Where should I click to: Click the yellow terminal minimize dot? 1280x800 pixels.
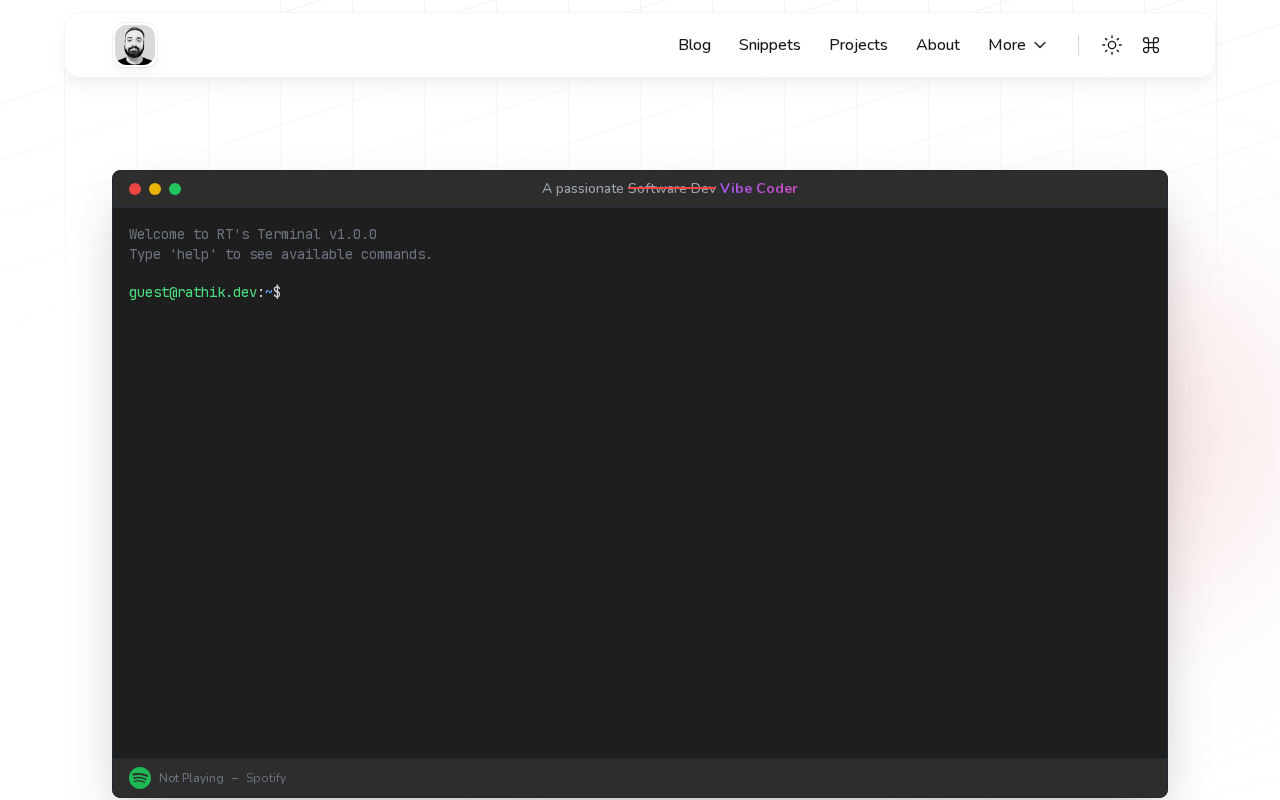tap(155, 189)
